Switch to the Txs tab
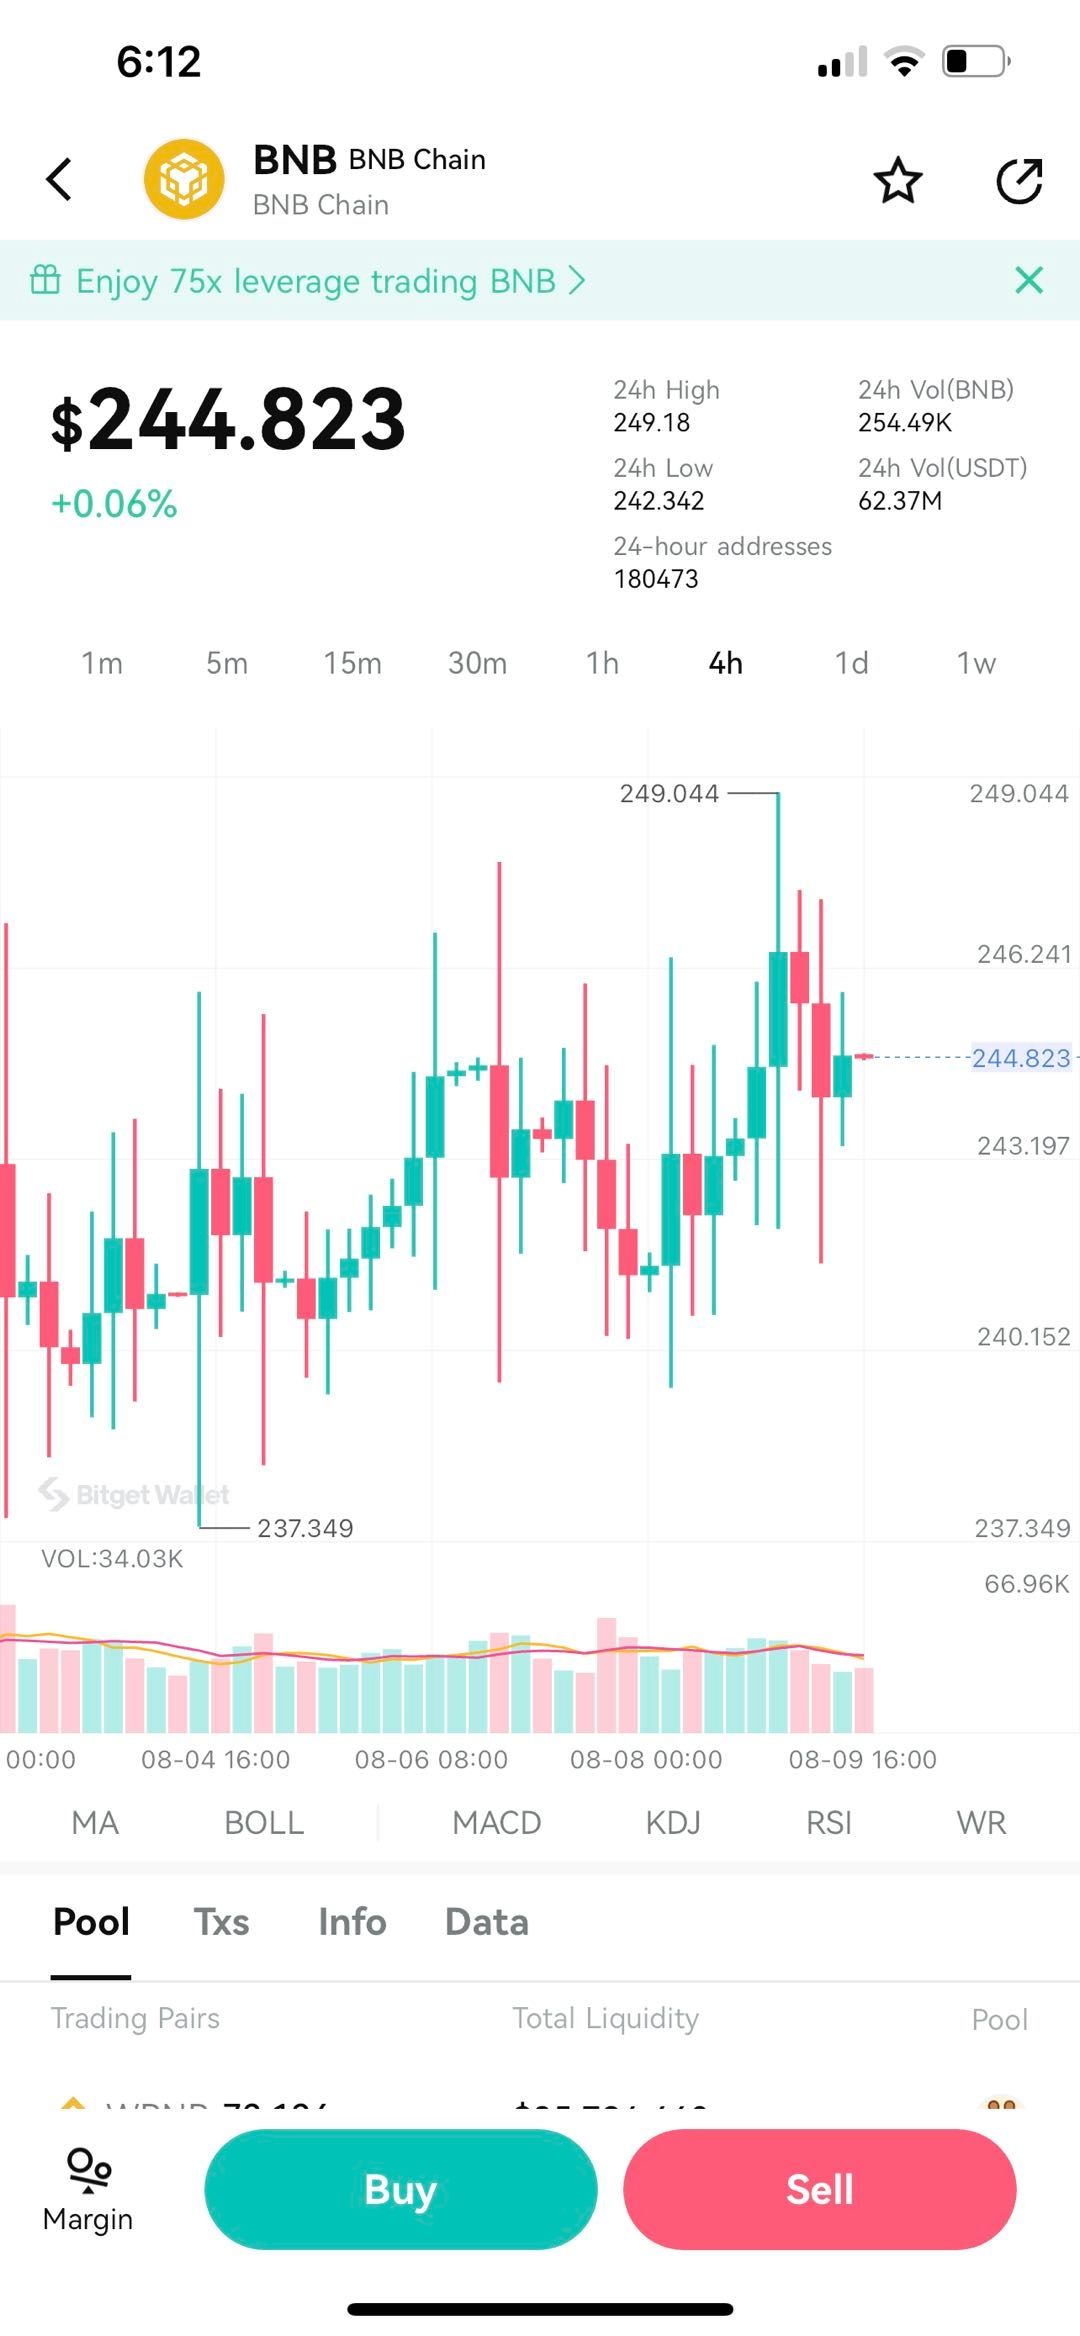Image resolution: width=1080 pixels, height=2336 pixels. pyautogui.click(x=222, y=1921)
